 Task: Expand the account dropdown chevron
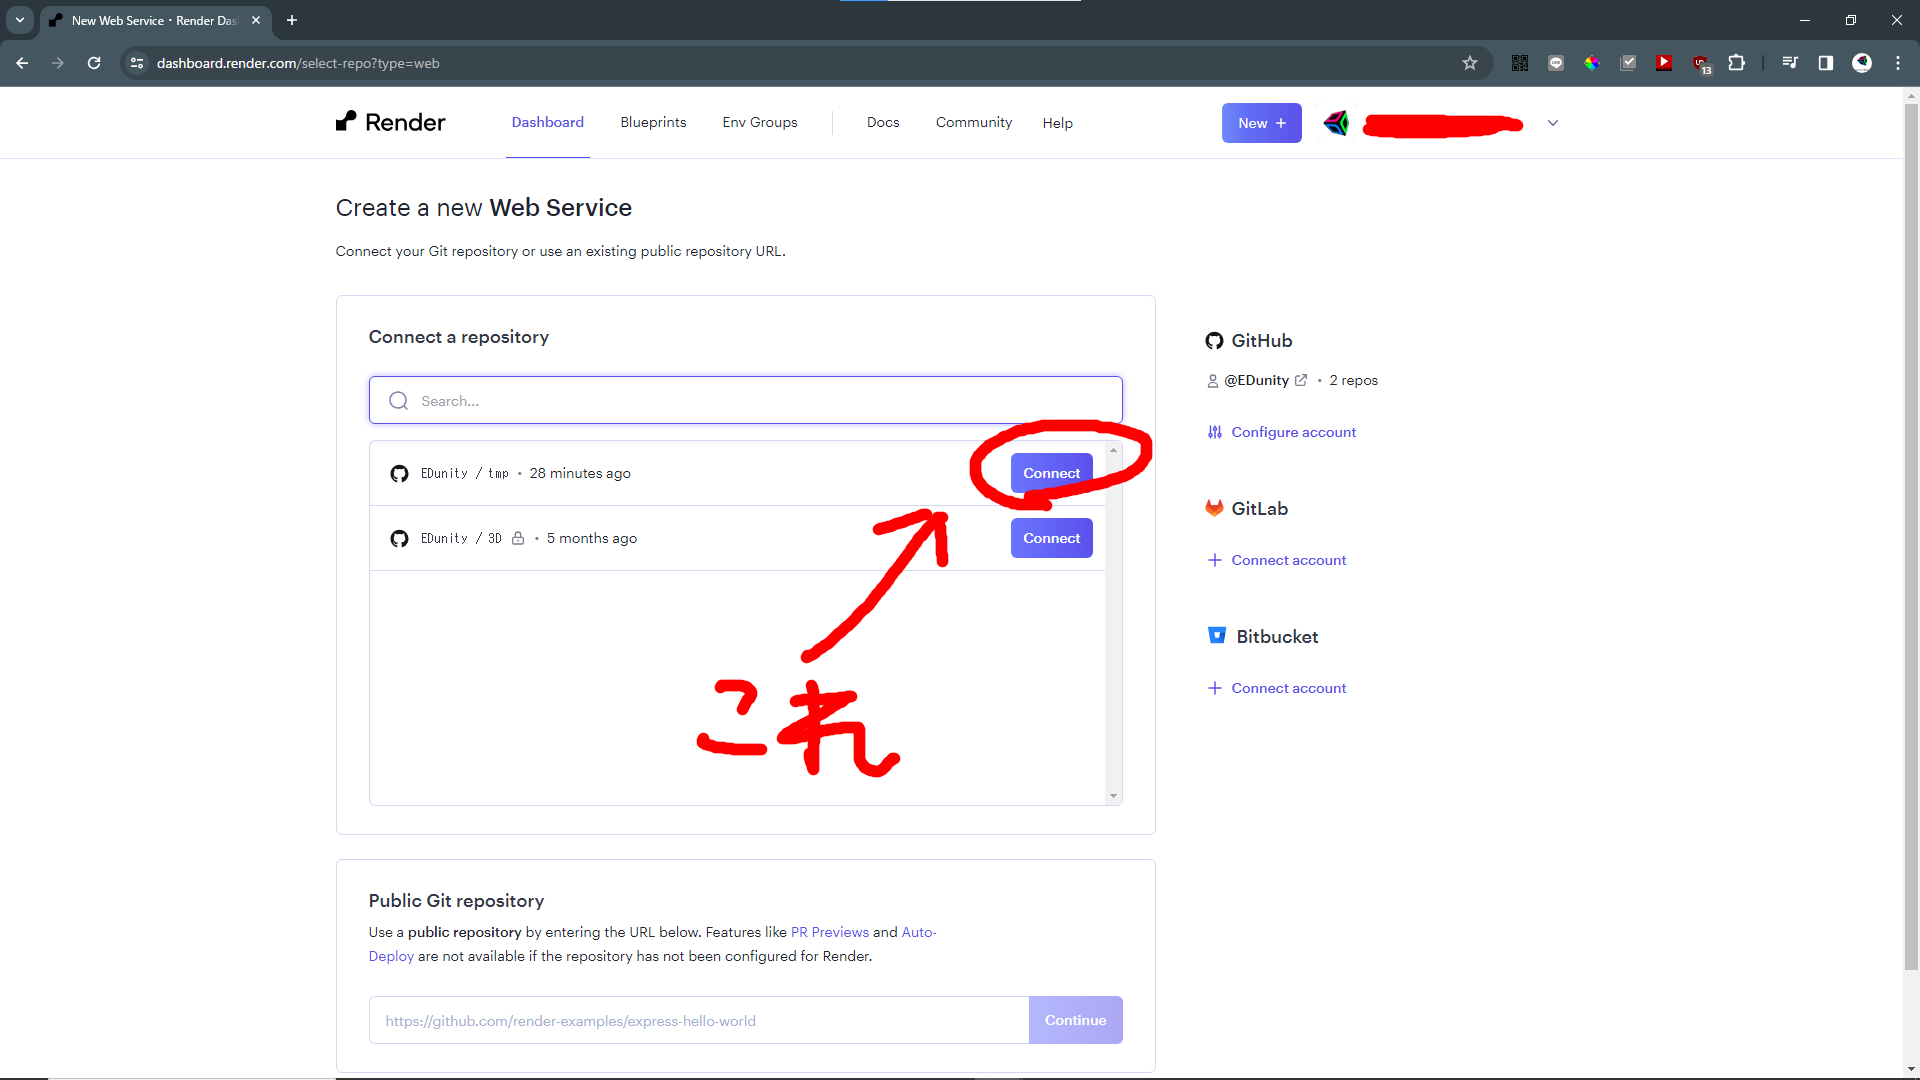(x=1552, y=123)
